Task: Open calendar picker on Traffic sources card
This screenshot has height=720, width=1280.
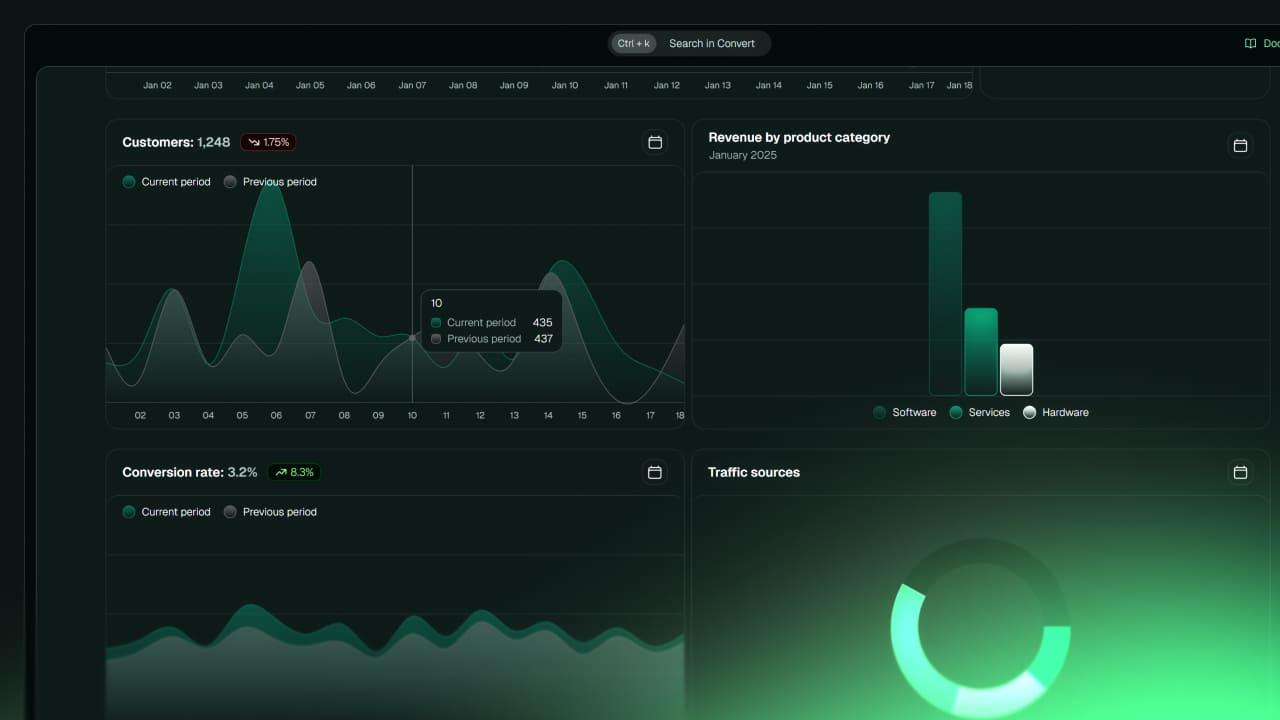Action: click(x=1240, y=472)
